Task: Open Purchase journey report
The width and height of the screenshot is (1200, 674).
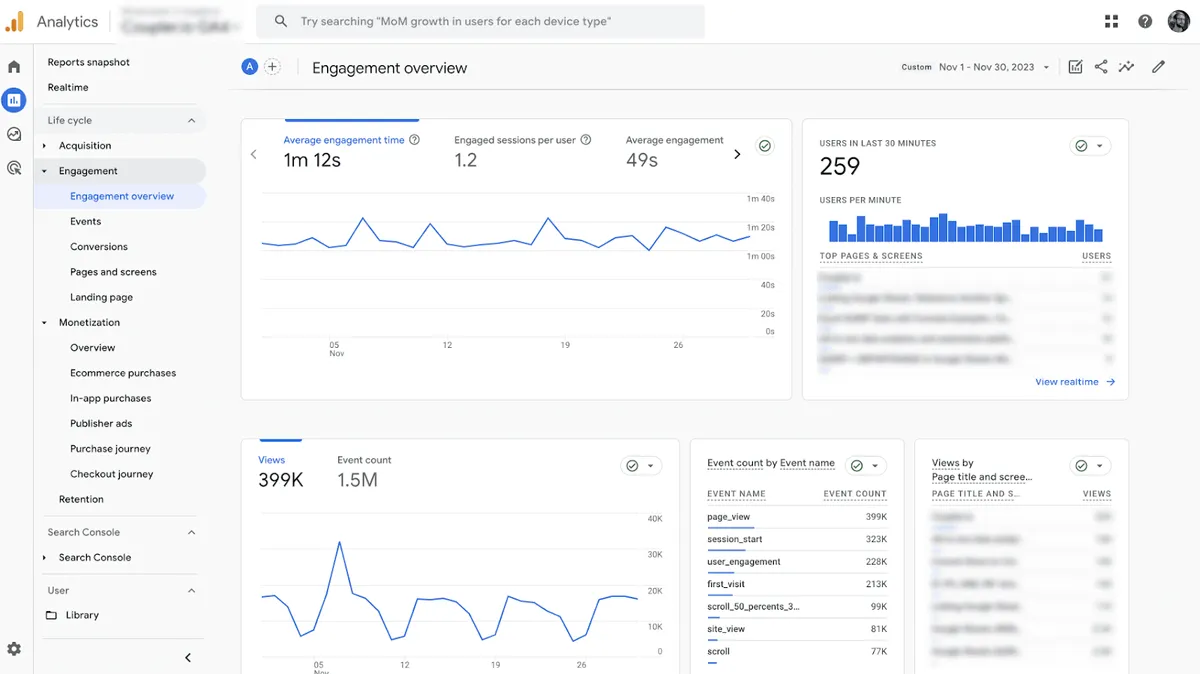Action: [110, 449]
